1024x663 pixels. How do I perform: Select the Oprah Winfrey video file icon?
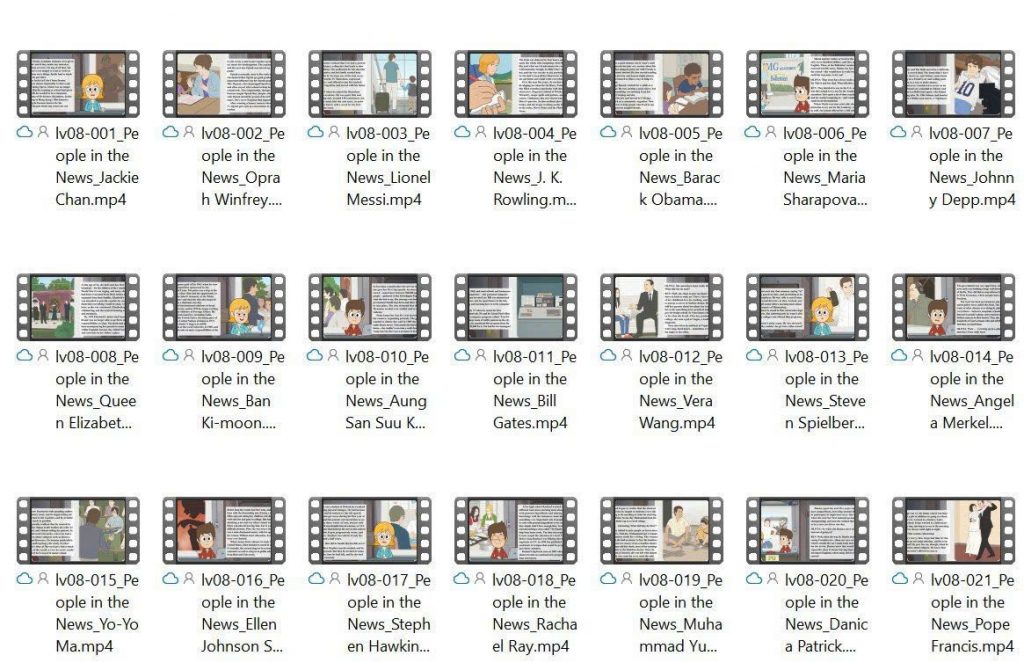[224, 84]
